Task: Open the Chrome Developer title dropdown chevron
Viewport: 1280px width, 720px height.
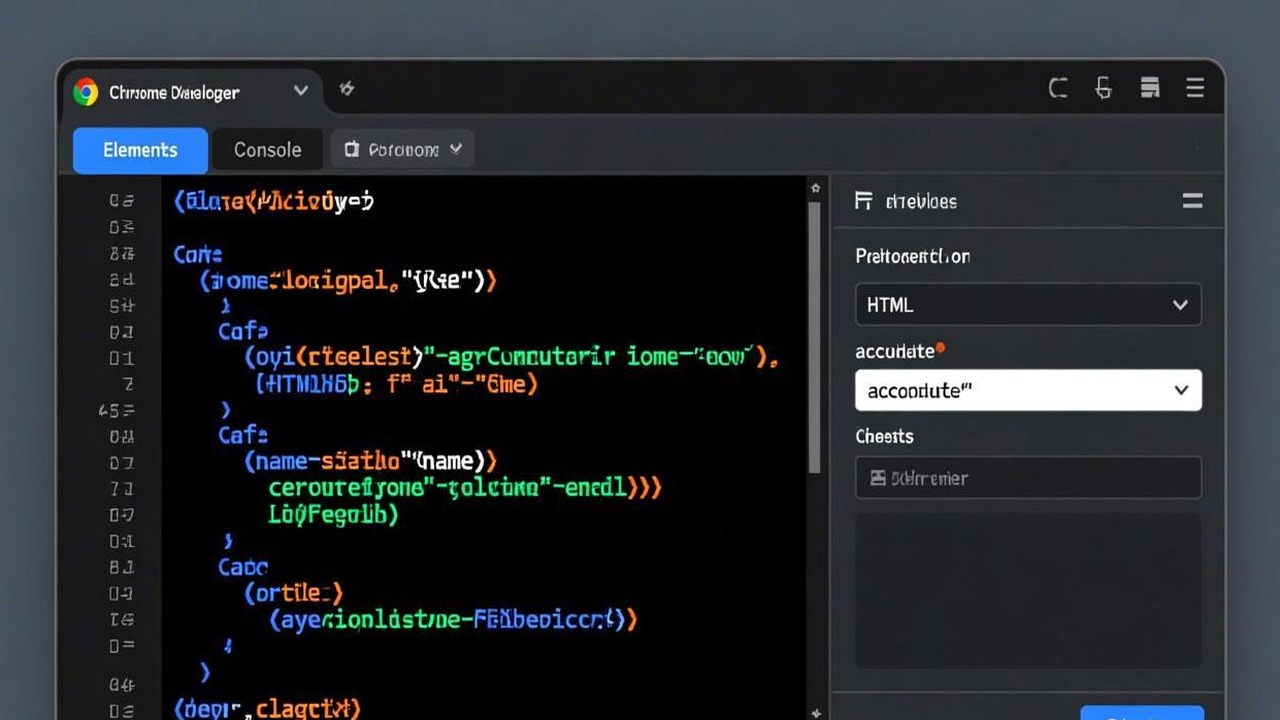Action: point(300,91)
